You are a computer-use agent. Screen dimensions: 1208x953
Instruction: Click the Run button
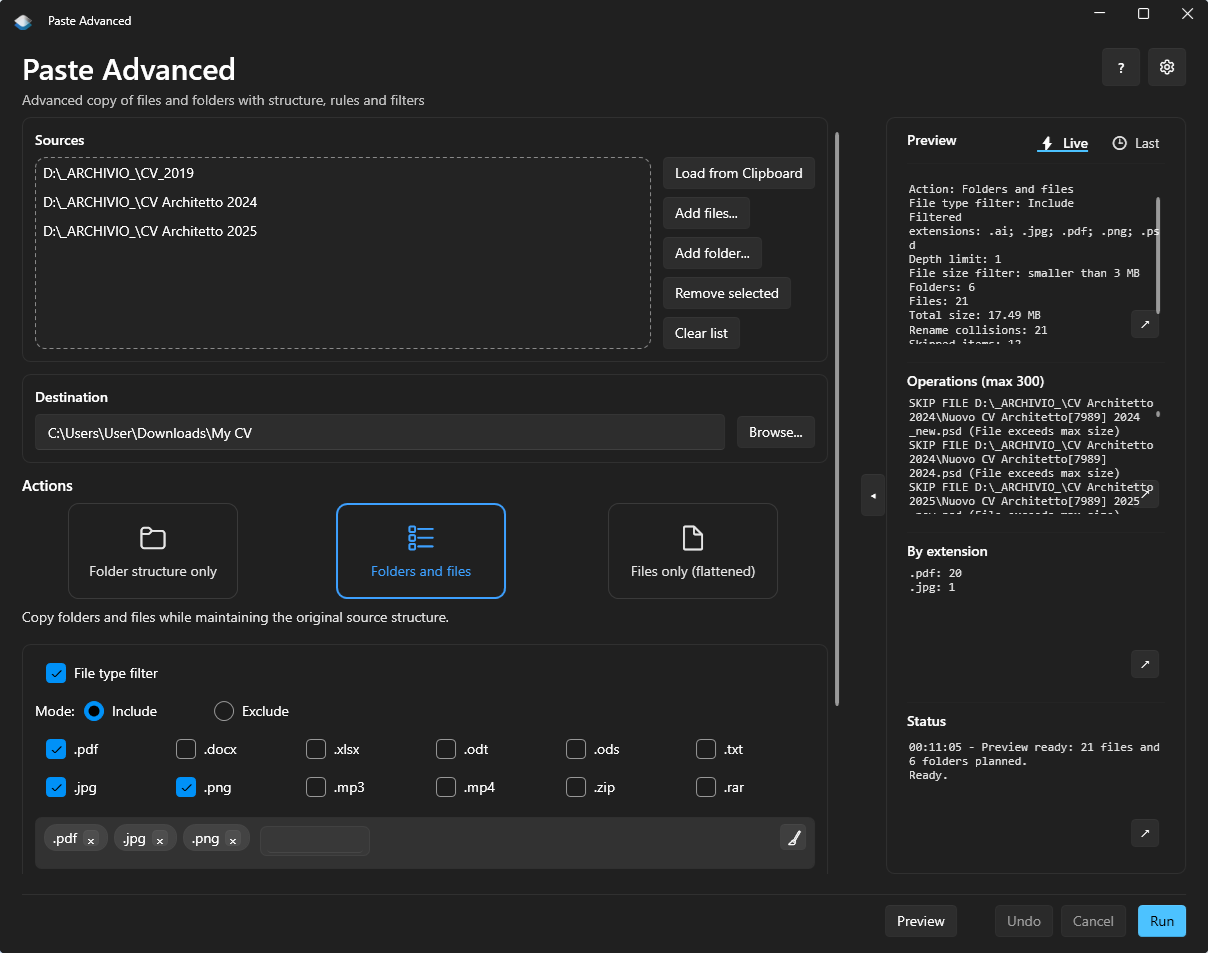tap(1162, 921)
